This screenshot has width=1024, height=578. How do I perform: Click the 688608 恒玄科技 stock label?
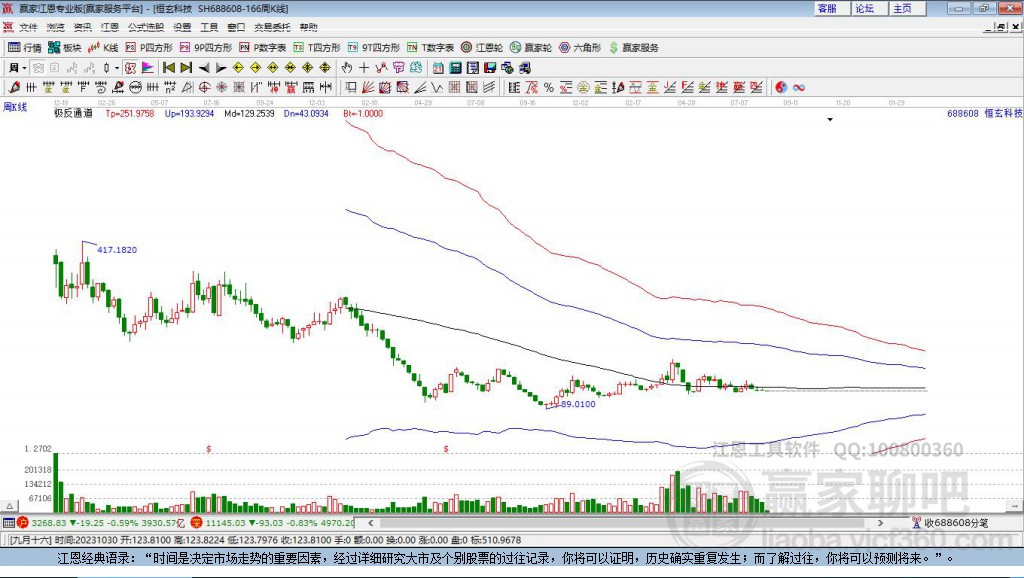985,114
